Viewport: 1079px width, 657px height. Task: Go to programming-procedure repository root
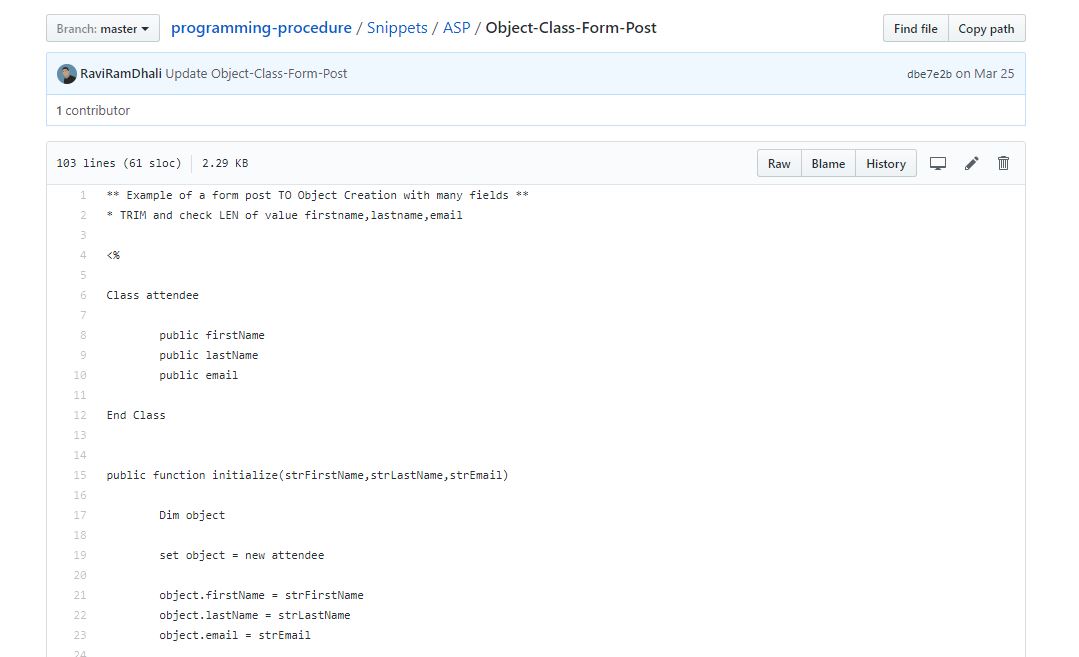point(261,28)
